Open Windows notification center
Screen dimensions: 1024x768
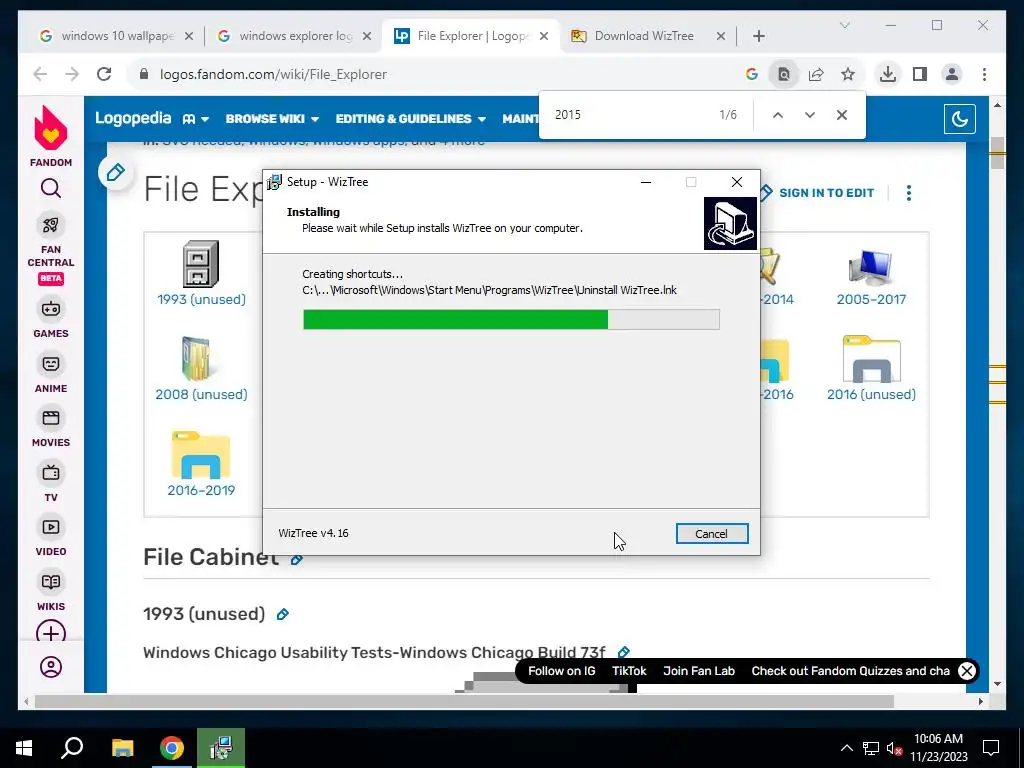point(991,748)
